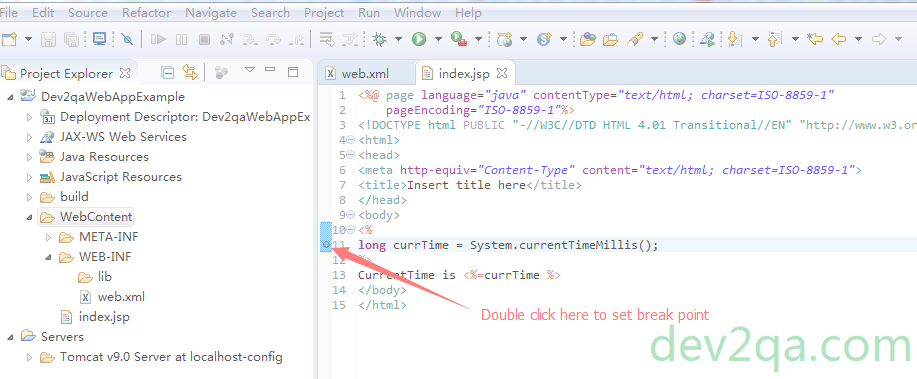
Task: Expand the Java Resources node
Action: pyautogui.click(x=30, y=157)
